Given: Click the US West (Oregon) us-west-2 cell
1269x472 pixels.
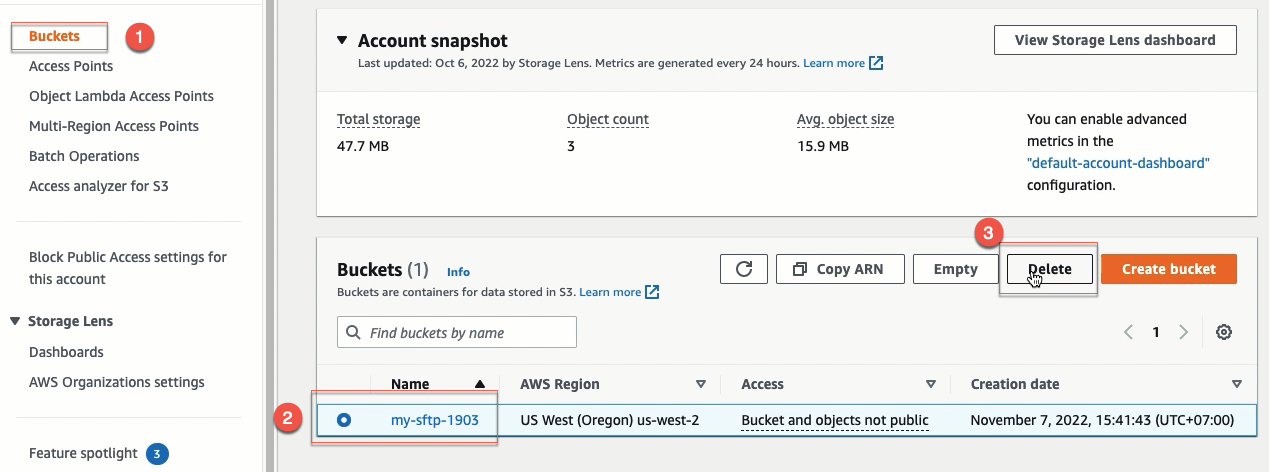Looking at the screenshot, I should coord(610,421).
